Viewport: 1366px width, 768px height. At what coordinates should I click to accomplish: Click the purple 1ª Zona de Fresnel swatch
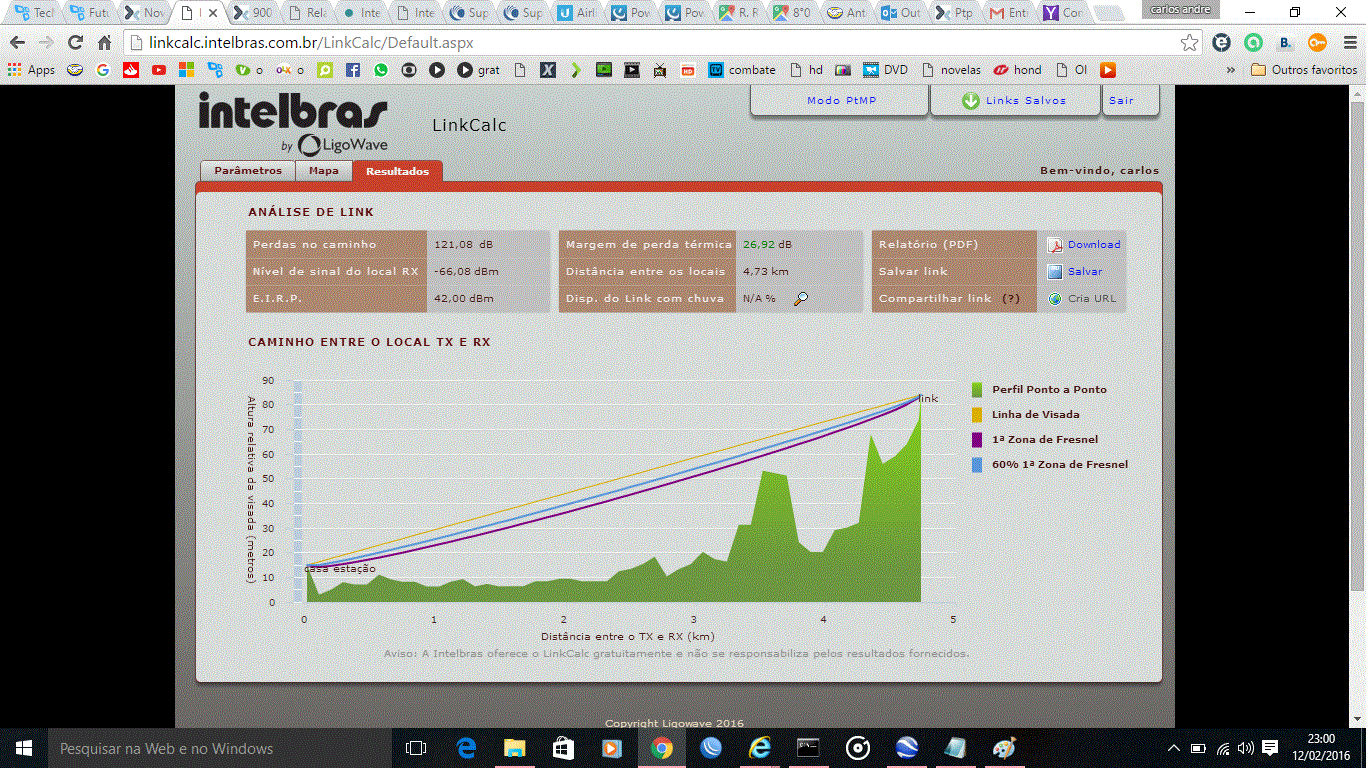977,439
